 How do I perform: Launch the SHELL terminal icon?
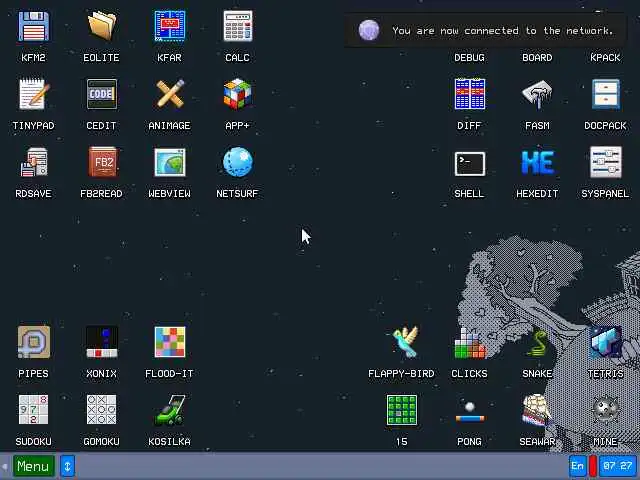(469, 164)
